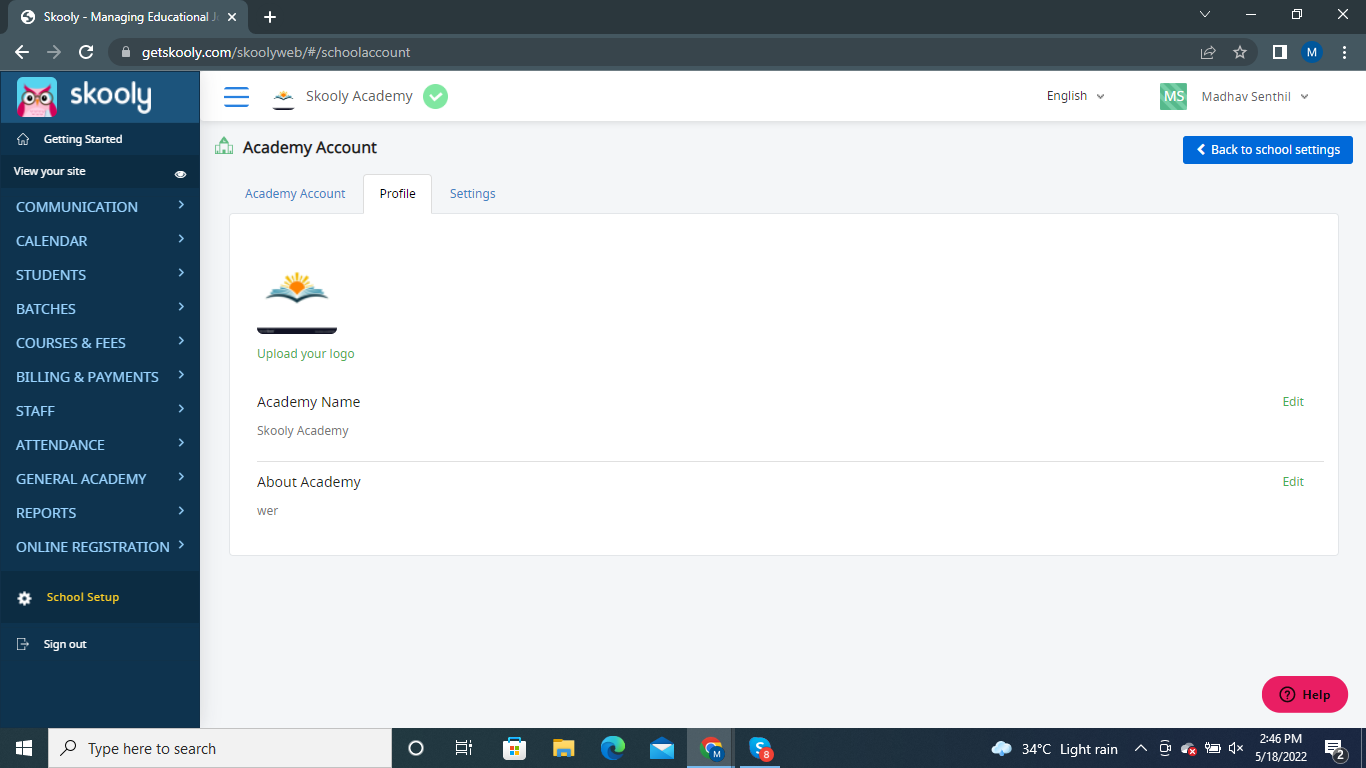The image size is (1366, 768).
Task: Expand the GENERAL ACADEMY menu
Action: pos(100,479)
